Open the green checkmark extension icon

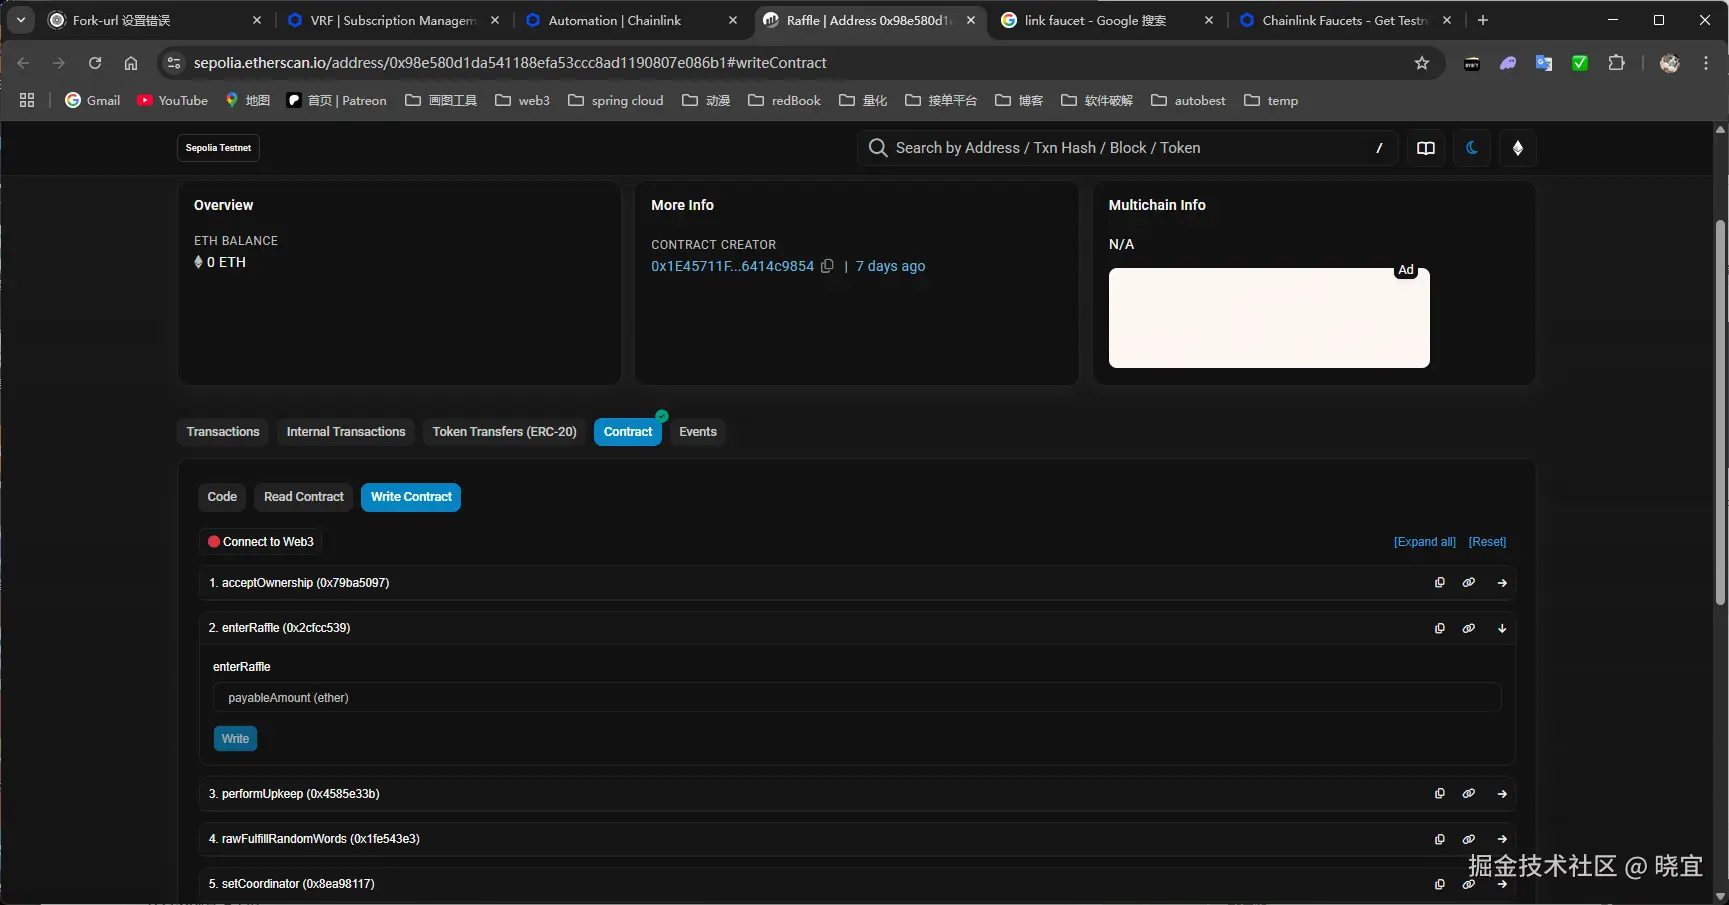click(1580, 63)
